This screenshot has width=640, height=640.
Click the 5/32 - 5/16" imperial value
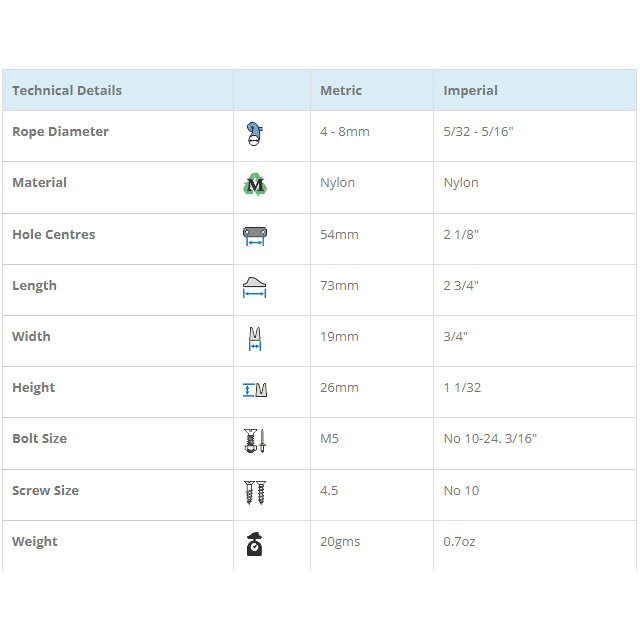[x=478, y=132]
